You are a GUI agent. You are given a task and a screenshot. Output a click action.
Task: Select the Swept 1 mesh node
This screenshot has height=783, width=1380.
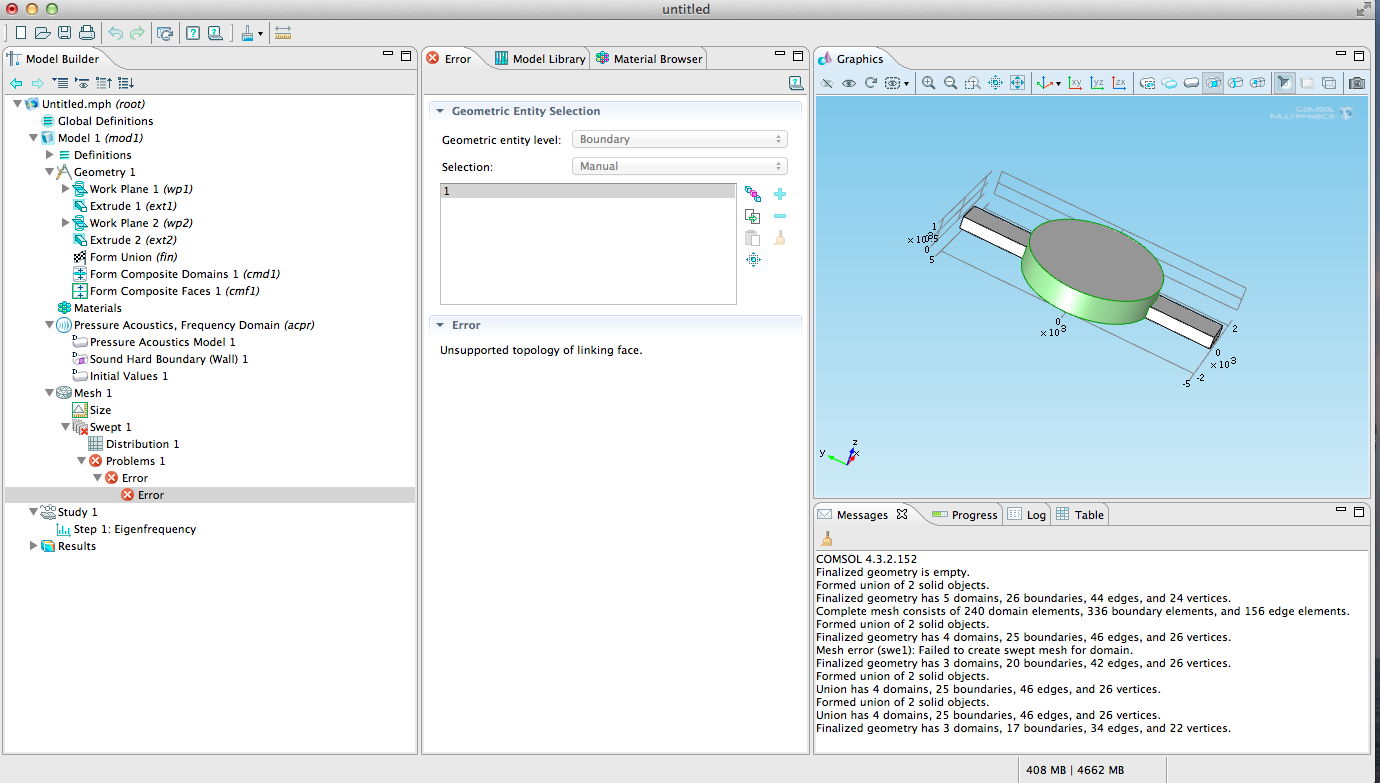pos(110,427)
